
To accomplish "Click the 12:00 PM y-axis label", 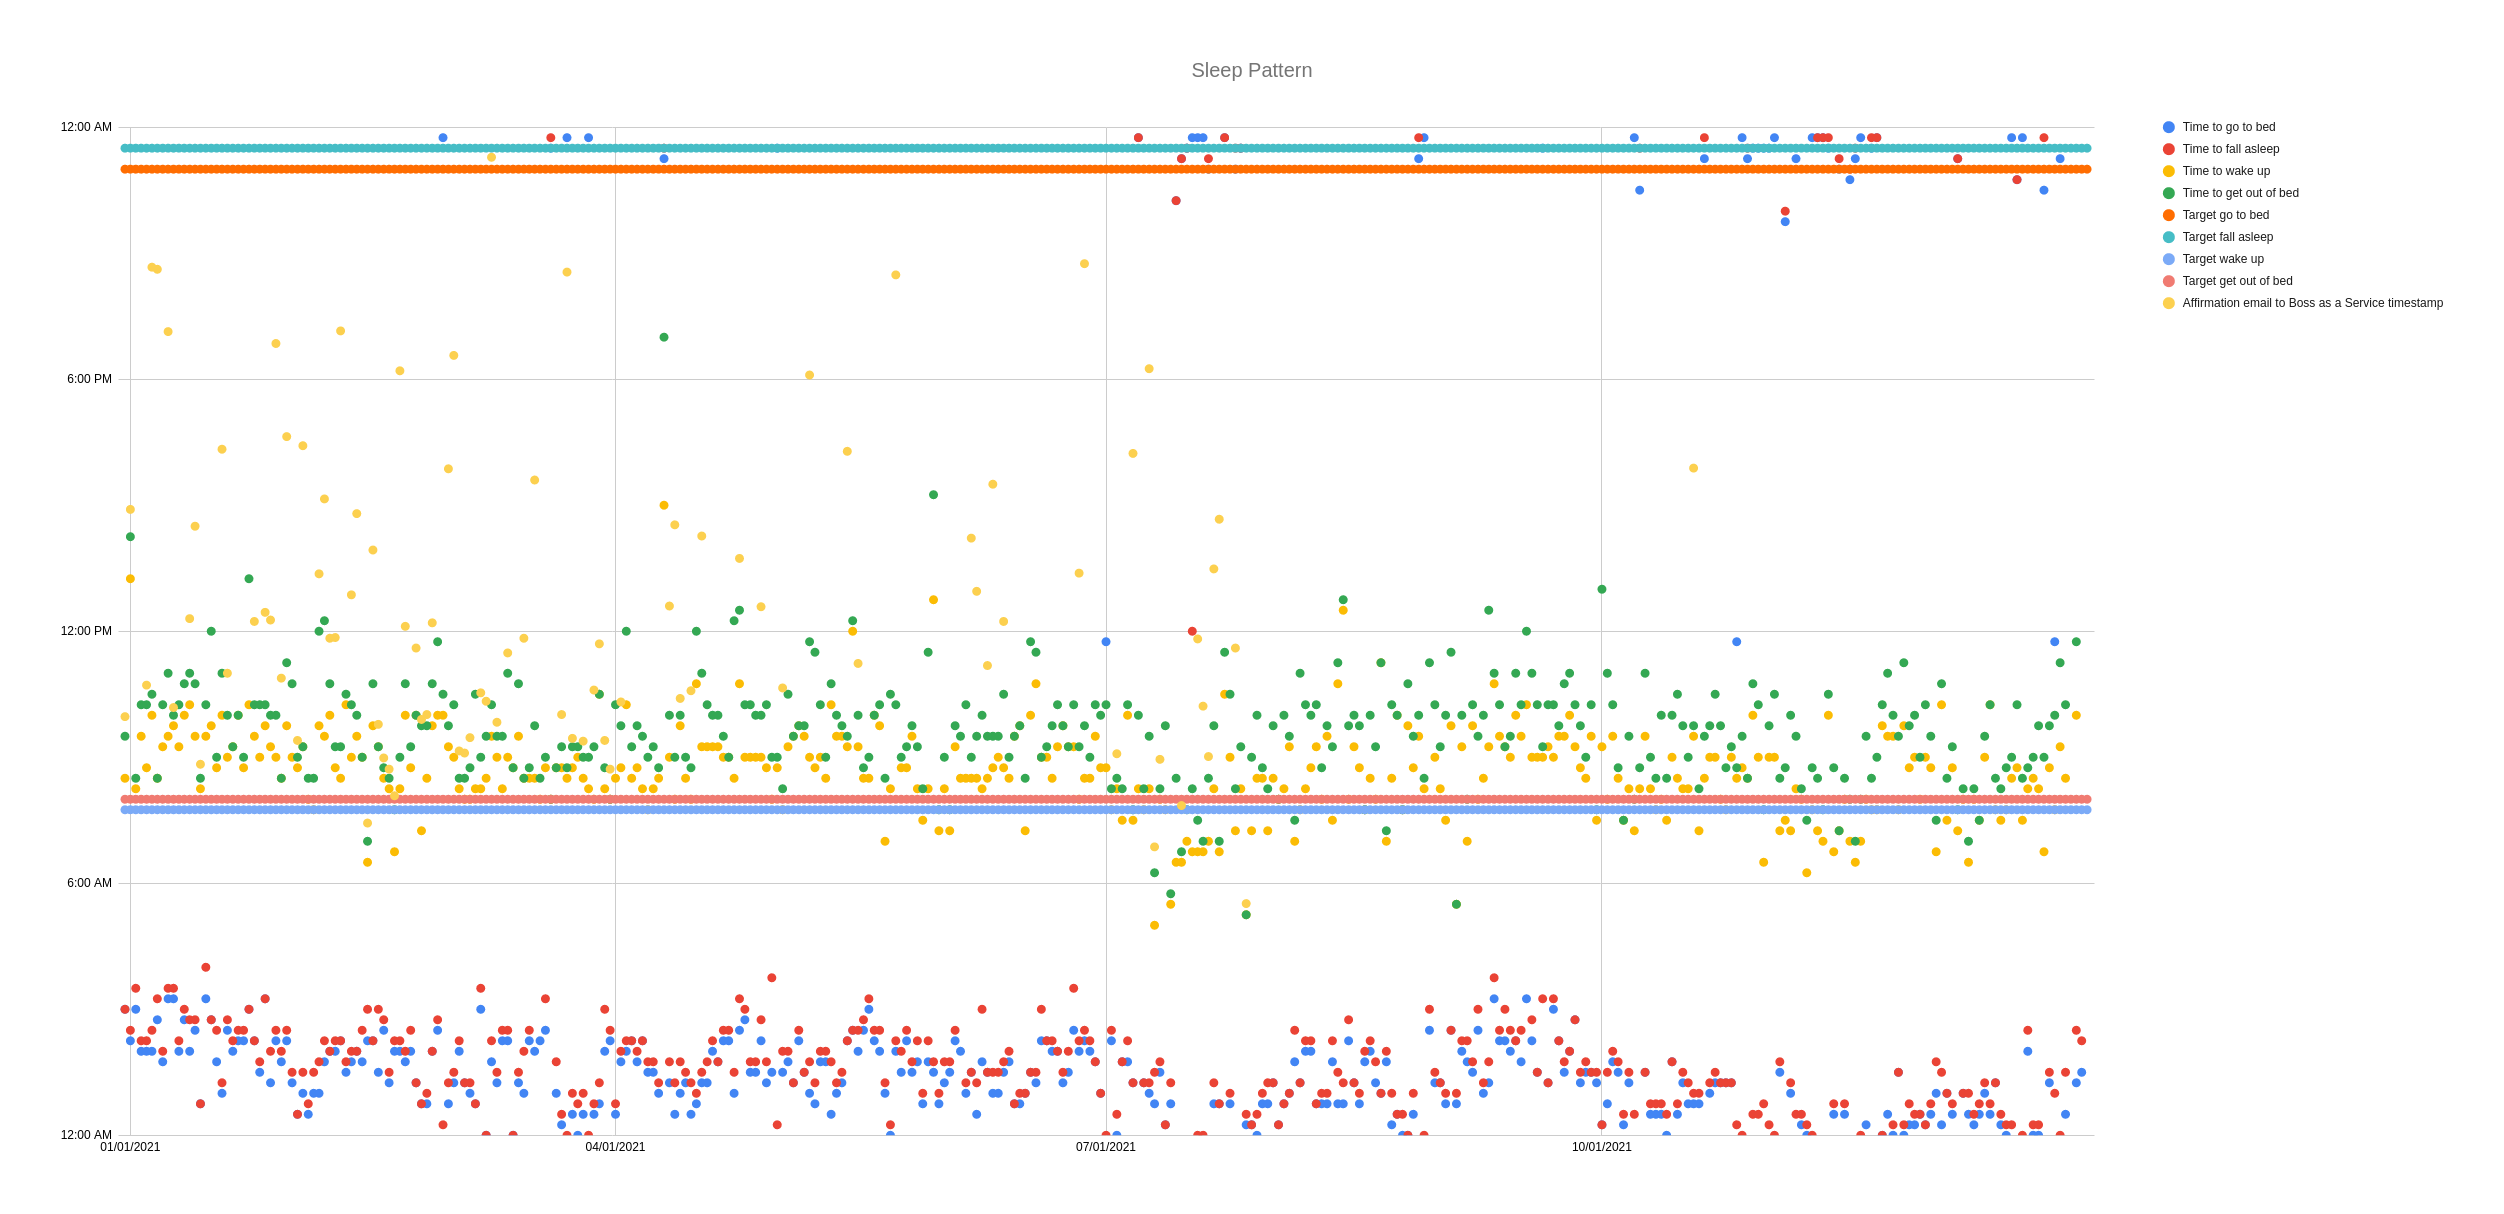I will coord(86,631).
